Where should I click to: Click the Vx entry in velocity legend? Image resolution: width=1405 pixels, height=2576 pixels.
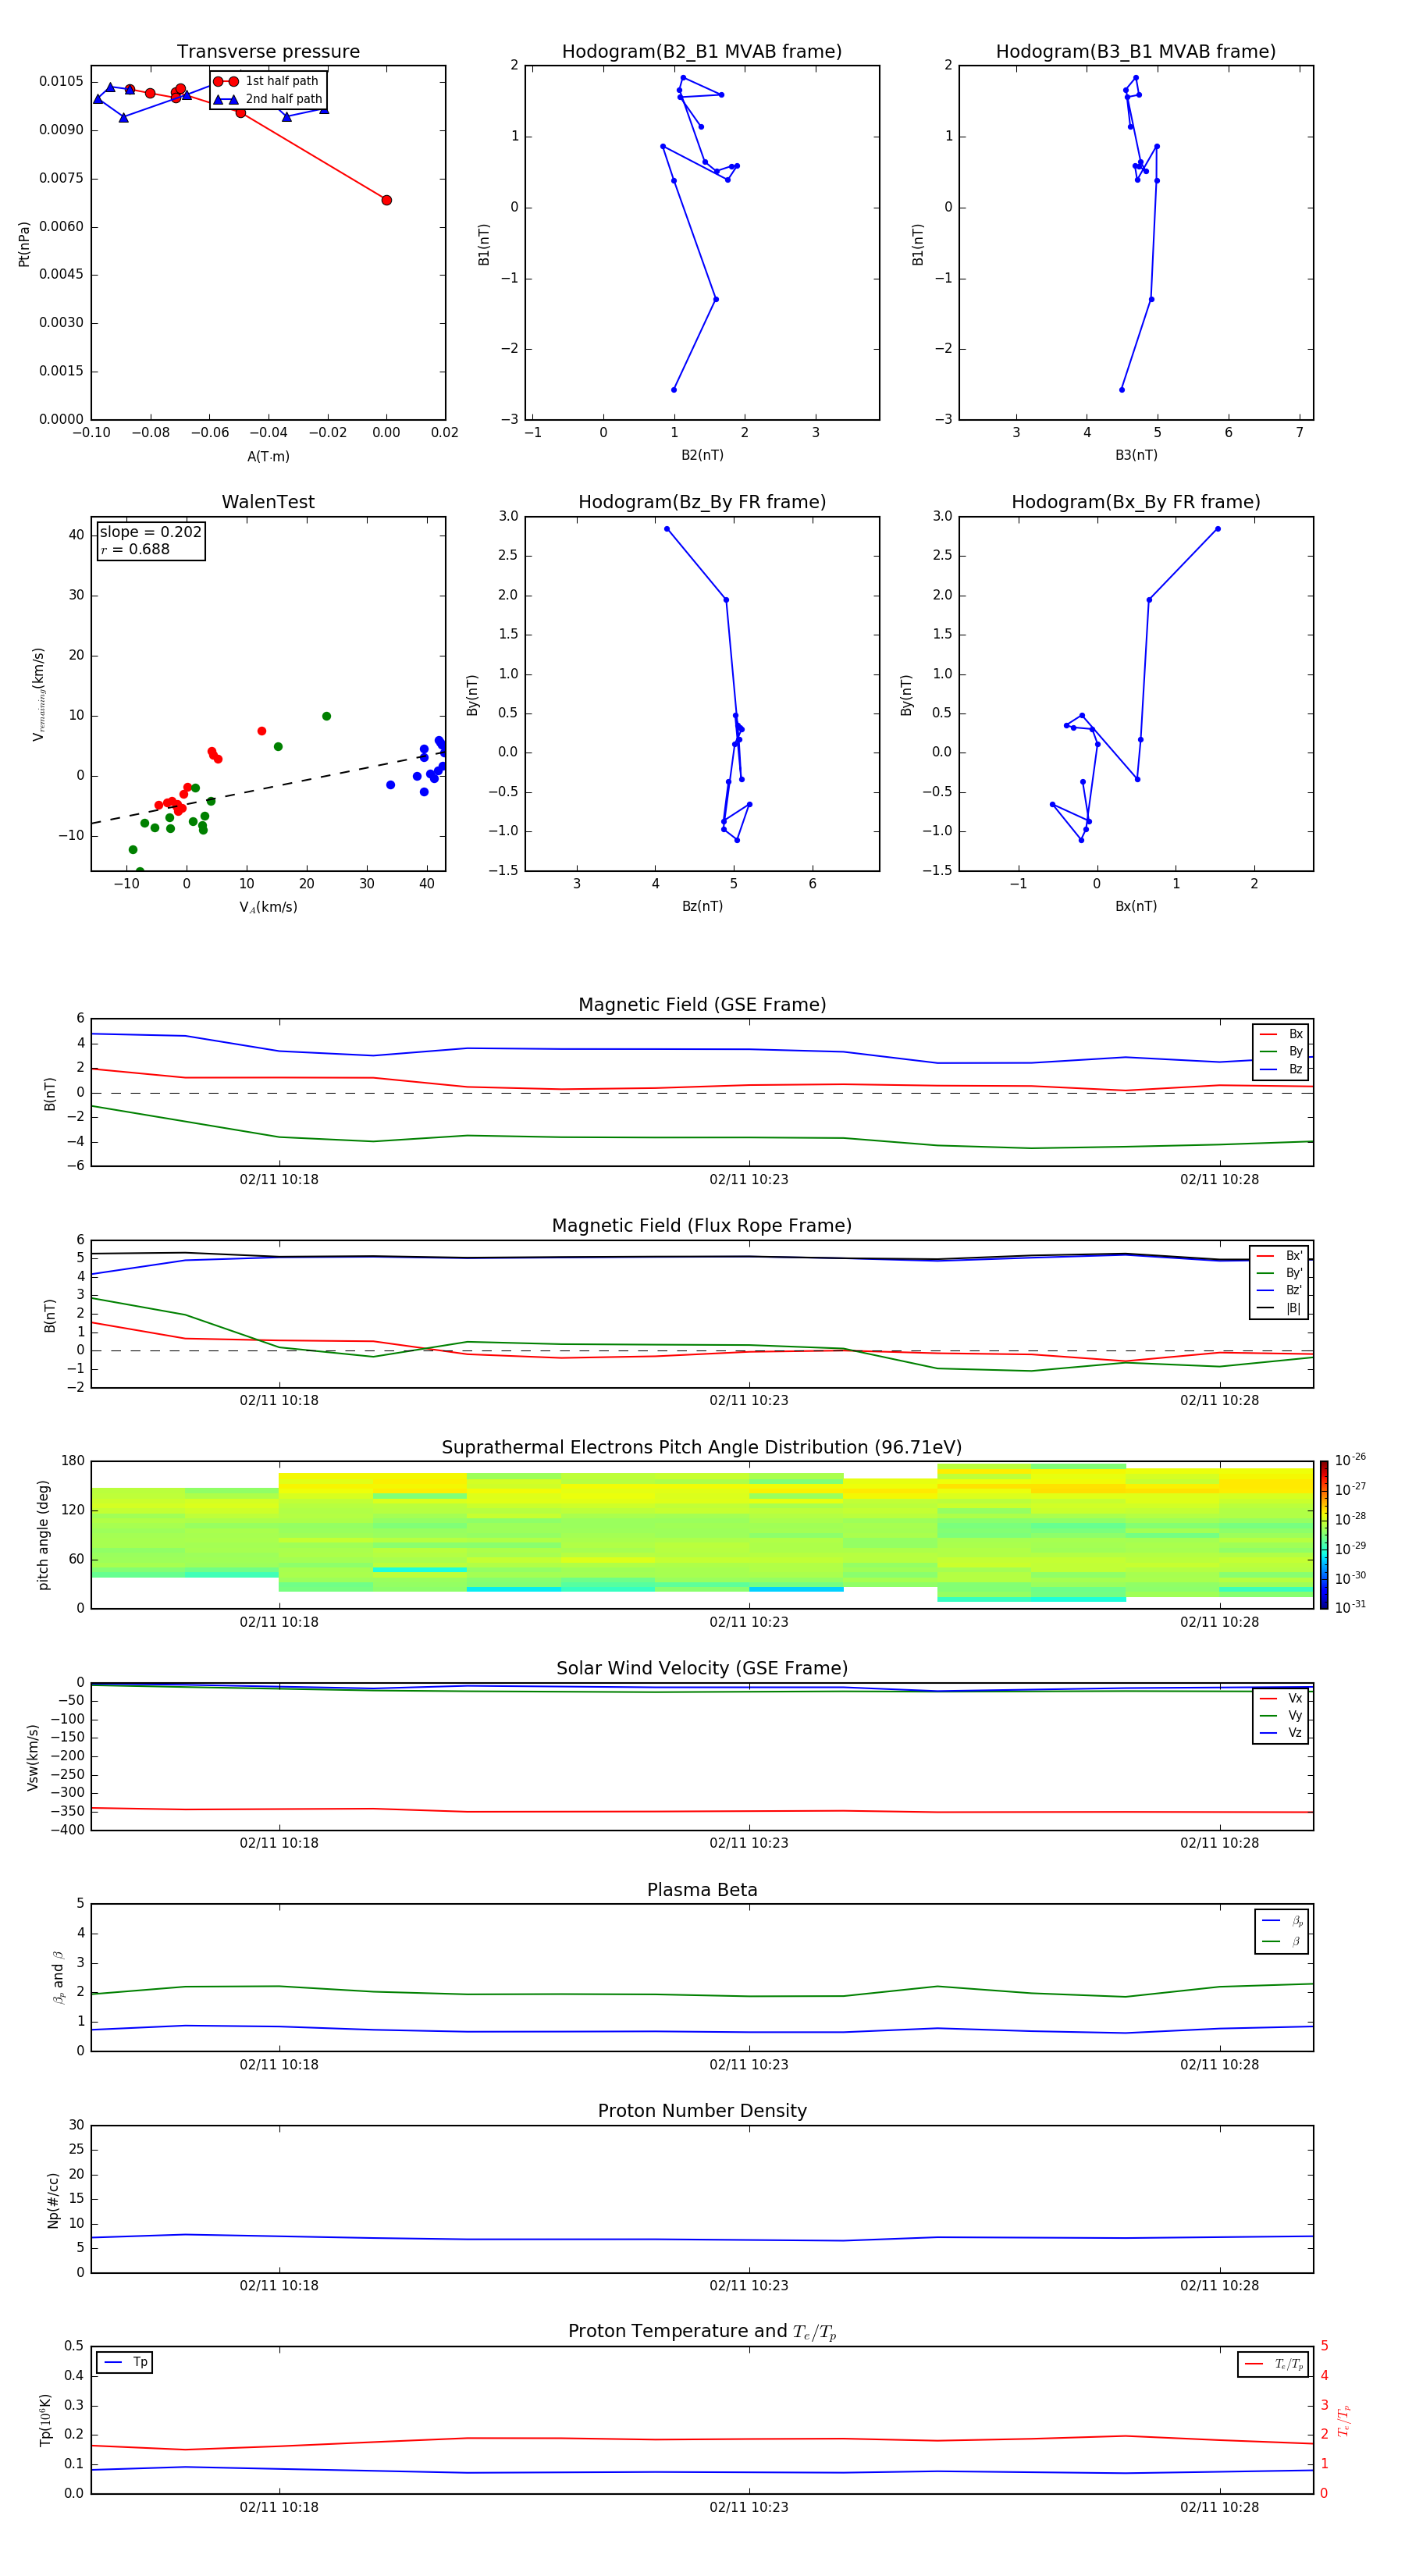(x=1281, y=1698)
